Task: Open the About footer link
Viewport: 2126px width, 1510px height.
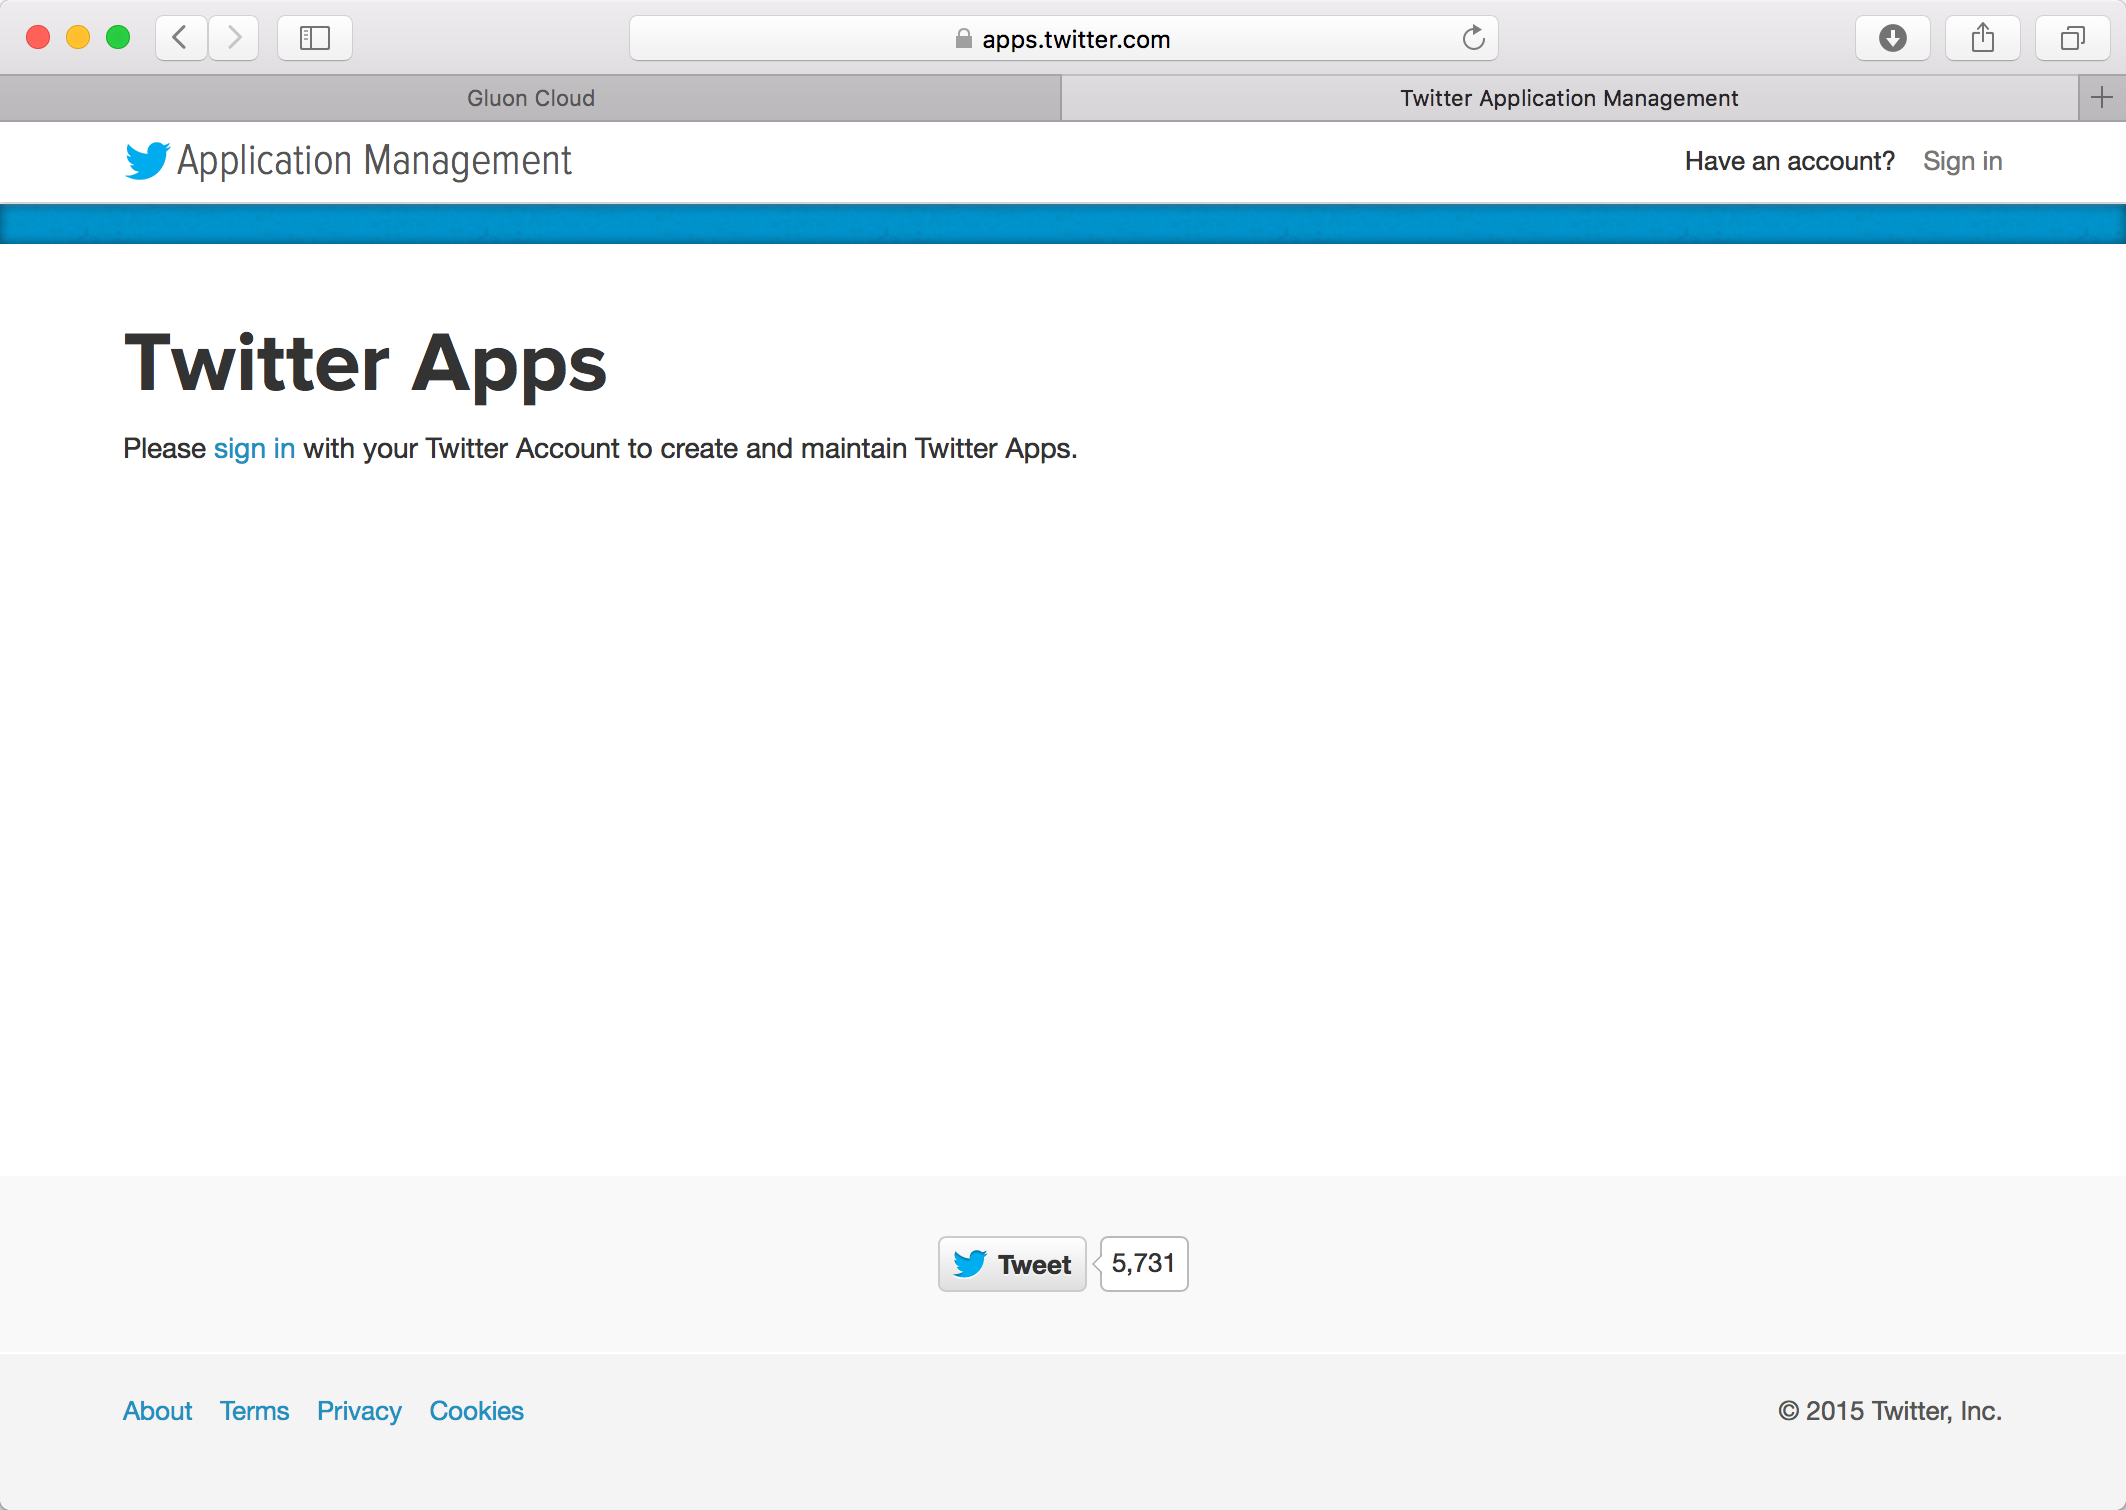Action: pyautogui.click(x=157, y=1411)
